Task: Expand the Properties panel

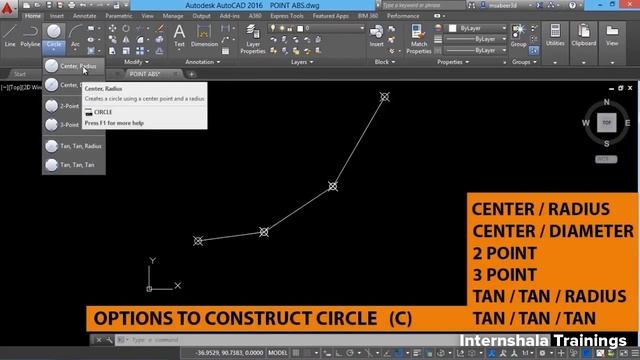Action: 453,62
